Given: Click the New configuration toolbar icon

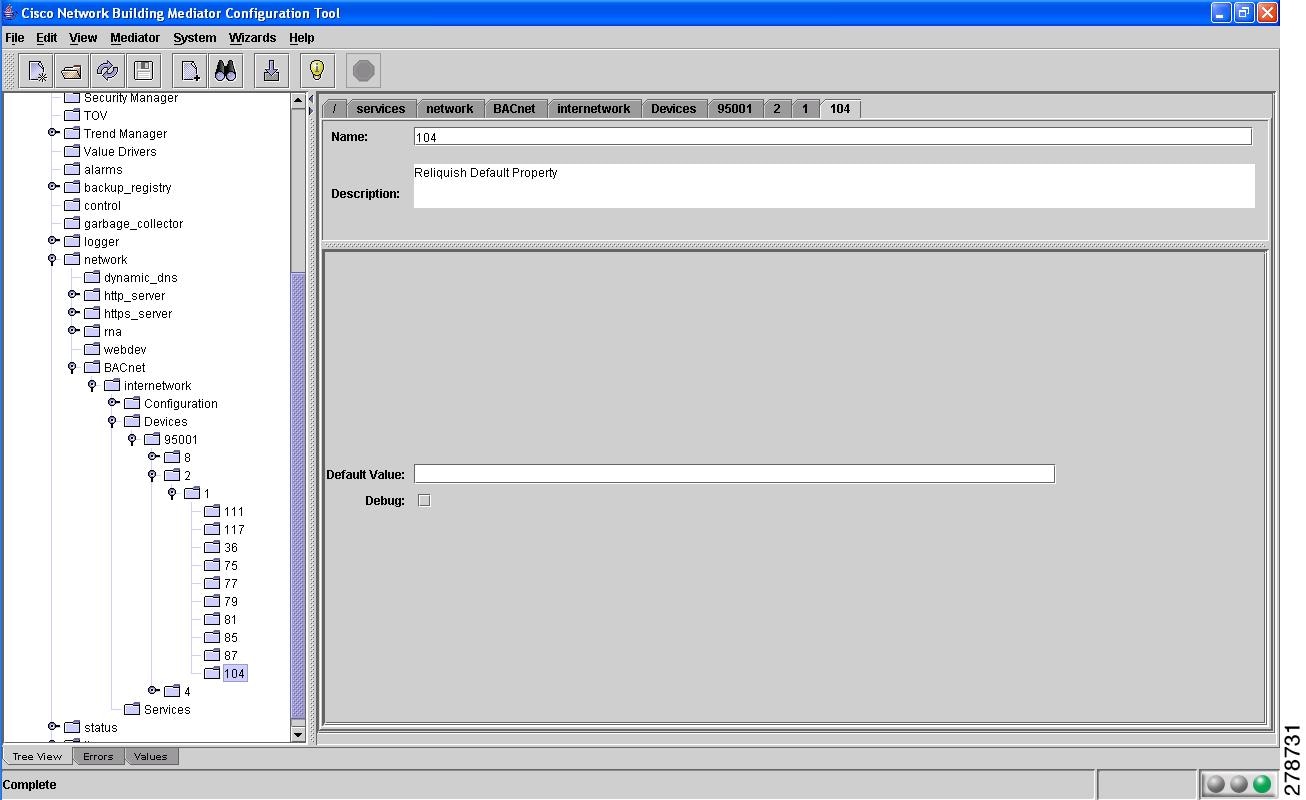Looking at the screenshot, I should point(37,70).
